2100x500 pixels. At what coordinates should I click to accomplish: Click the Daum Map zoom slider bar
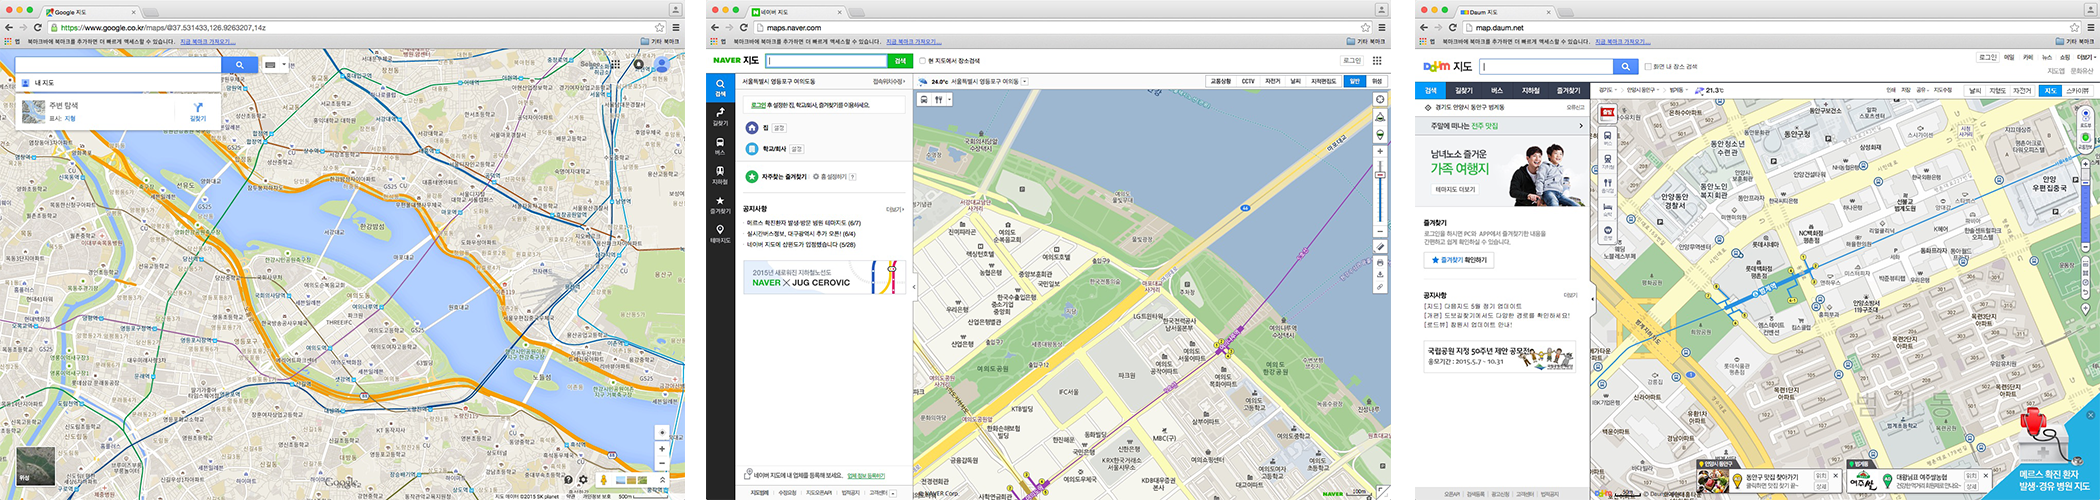coord(2085,206)
